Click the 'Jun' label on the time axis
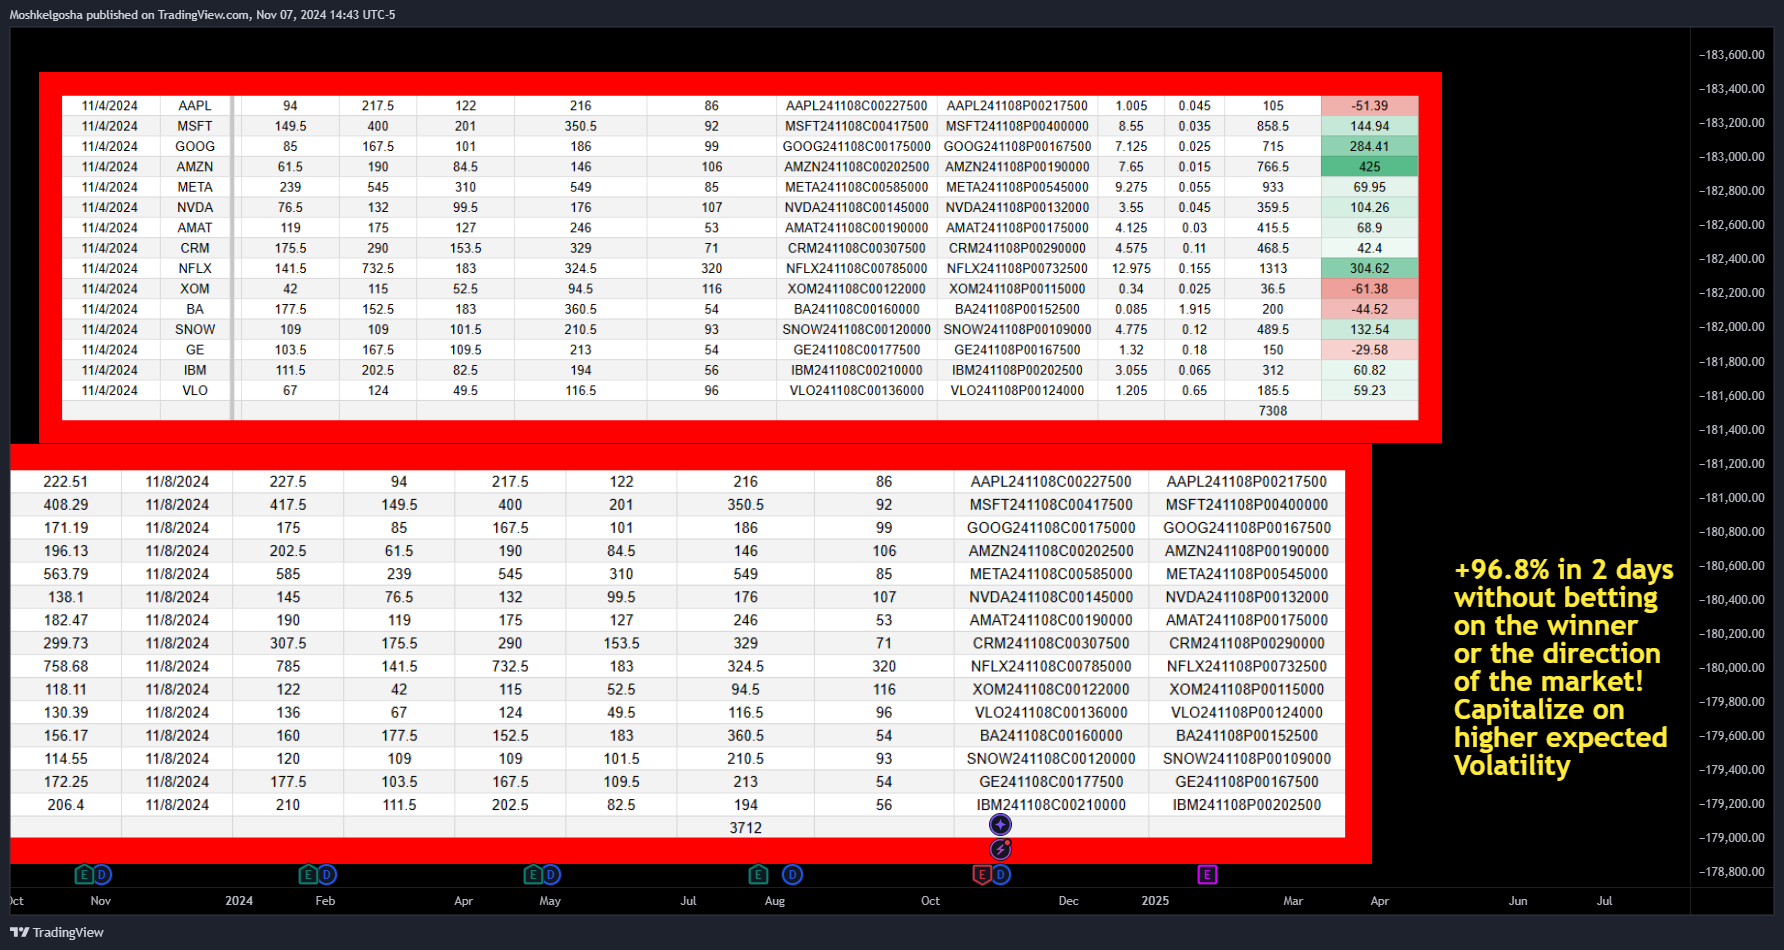 pyautogui.click(x=1518, y=901)
